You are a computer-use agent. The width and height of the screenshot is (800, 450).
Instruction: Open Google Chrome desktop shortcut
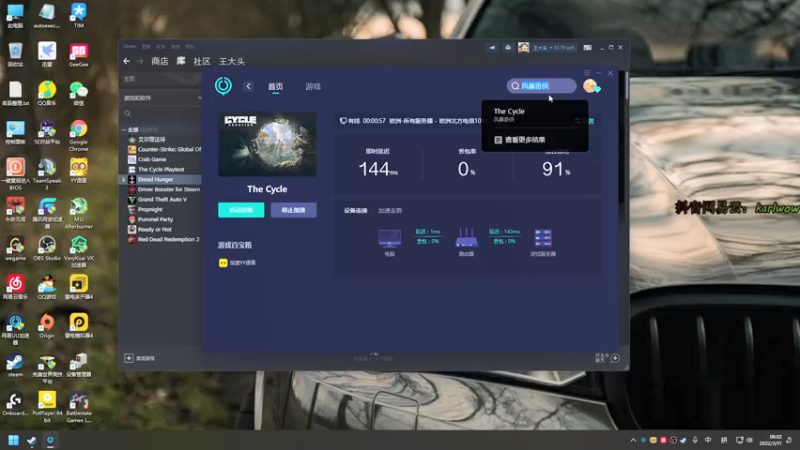[79, 135]
